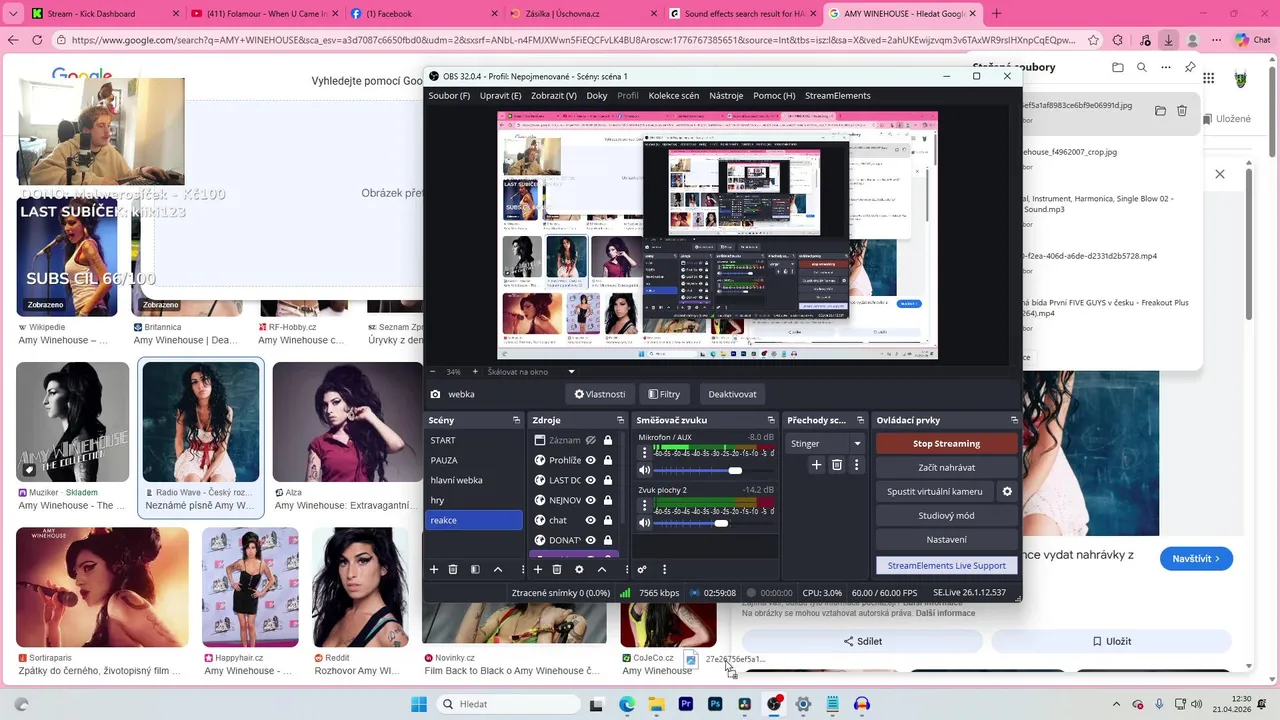Unlock the Záznam source using the lock icon

coord(608,440)
